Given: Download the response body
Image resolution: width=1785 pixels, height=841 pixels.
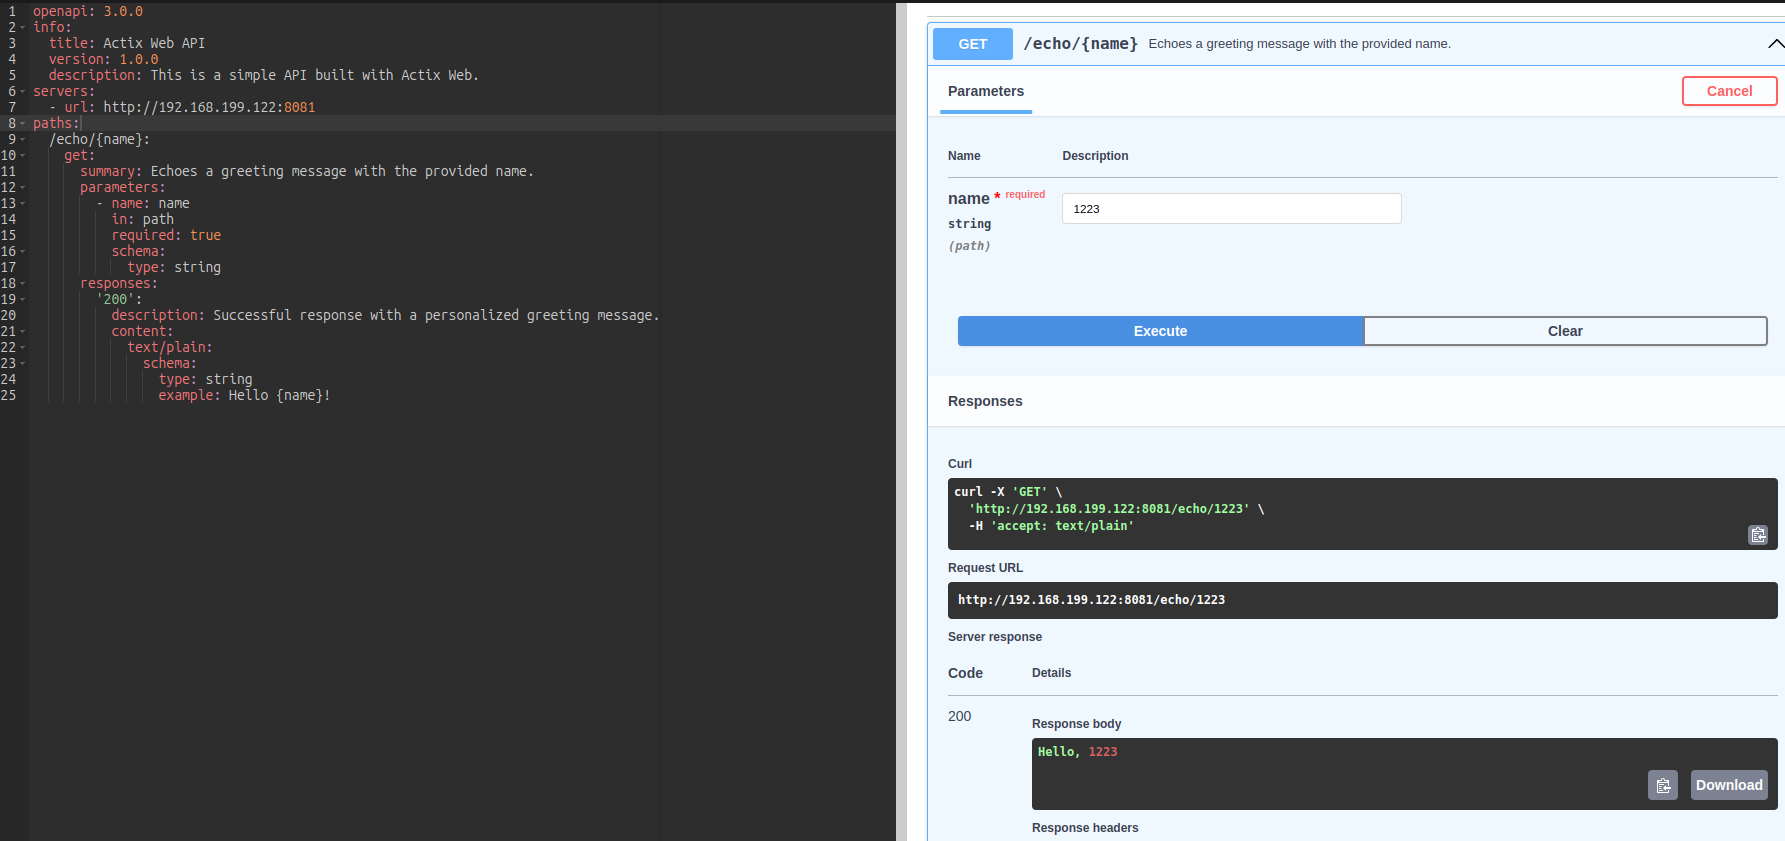Looking at the screenshot, I should point(1728,785).
